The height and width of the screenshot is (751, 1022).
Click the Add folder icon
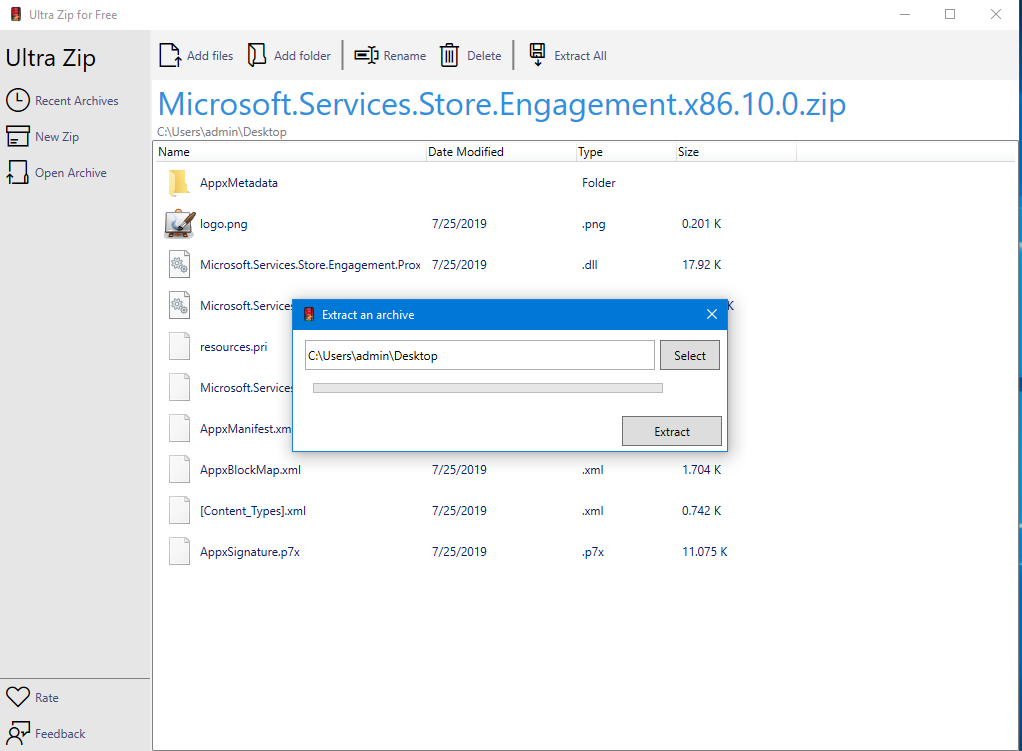257,55
